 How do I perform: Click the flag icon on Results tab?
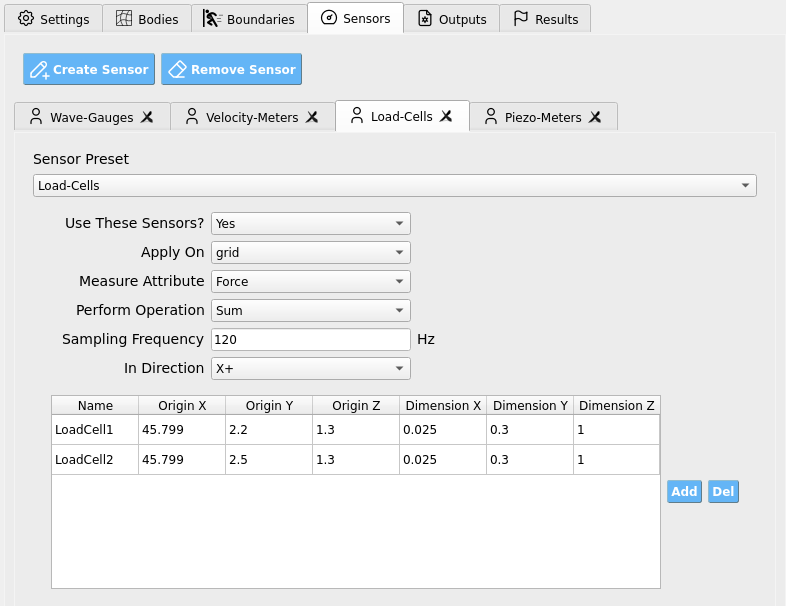pyautogui.click(x=521, y=19)
